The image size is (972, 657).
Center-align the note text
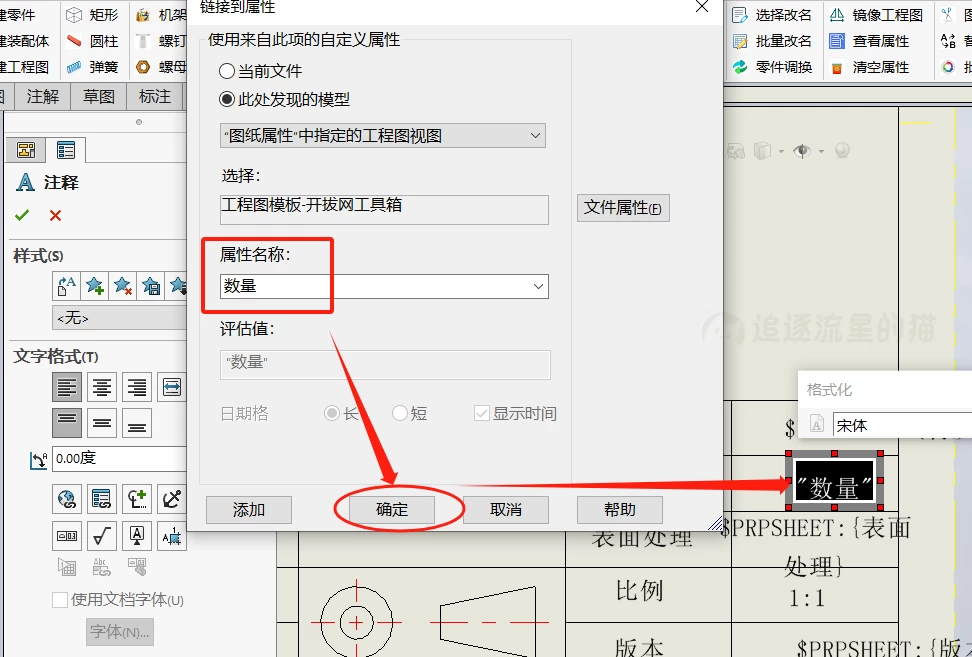pyautogui.click(x=102, y=387)
